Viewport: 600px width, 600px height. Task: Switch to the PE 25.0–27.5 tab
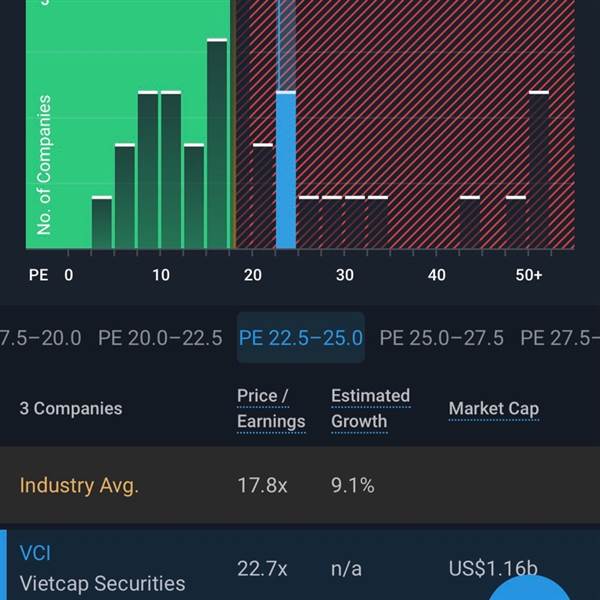(442, 337)
